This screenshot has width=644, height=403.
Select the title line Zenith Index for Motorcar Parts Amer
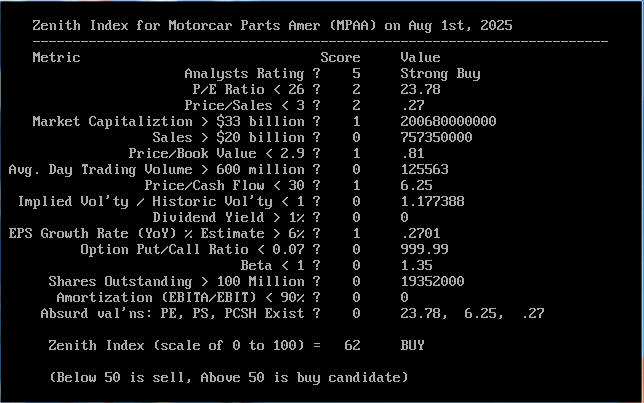272,25
